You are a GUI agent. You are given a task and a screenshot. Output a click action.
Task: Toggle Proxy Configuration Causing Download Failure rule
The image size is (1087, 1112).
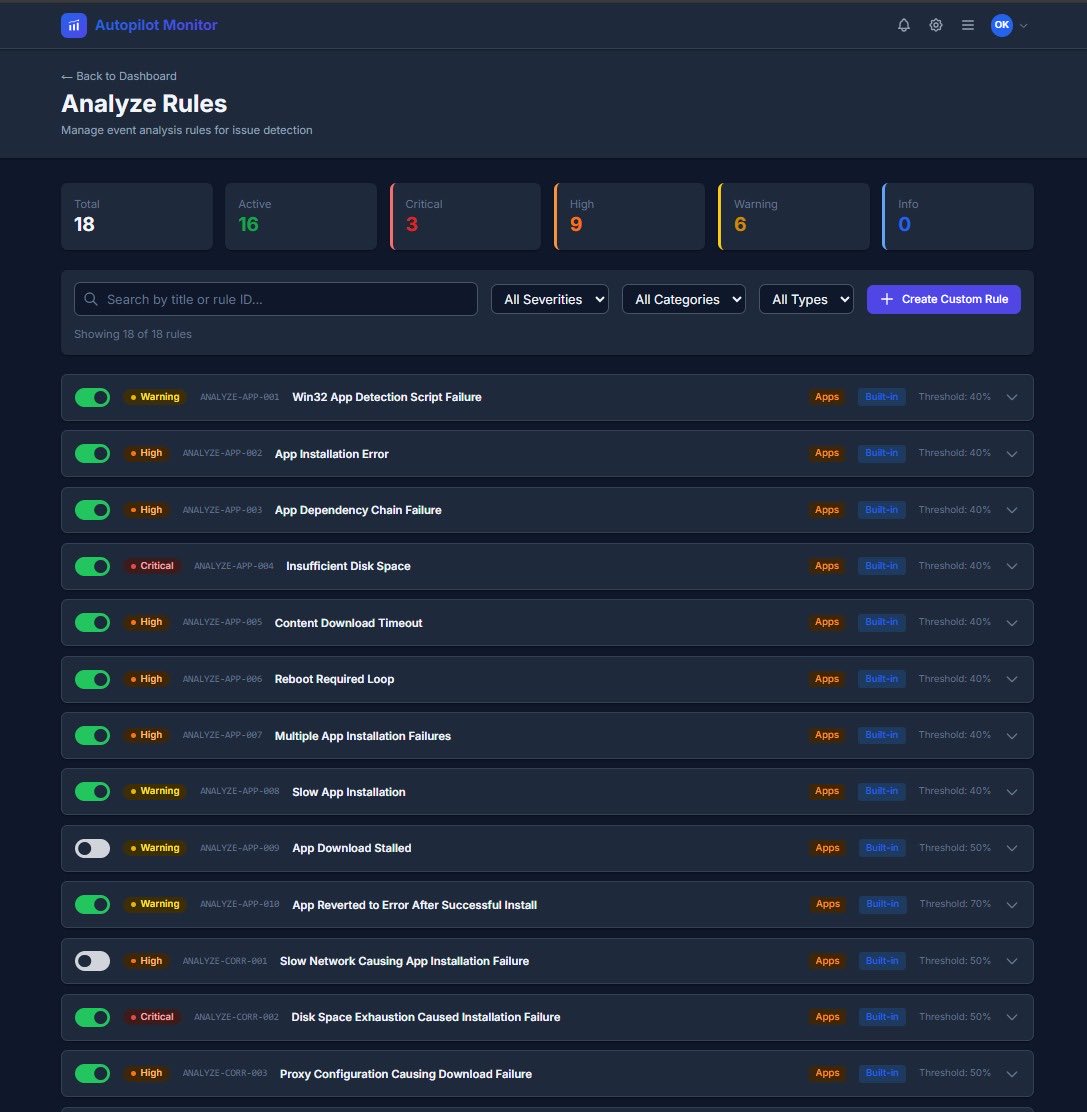(x=92, y=1074)
